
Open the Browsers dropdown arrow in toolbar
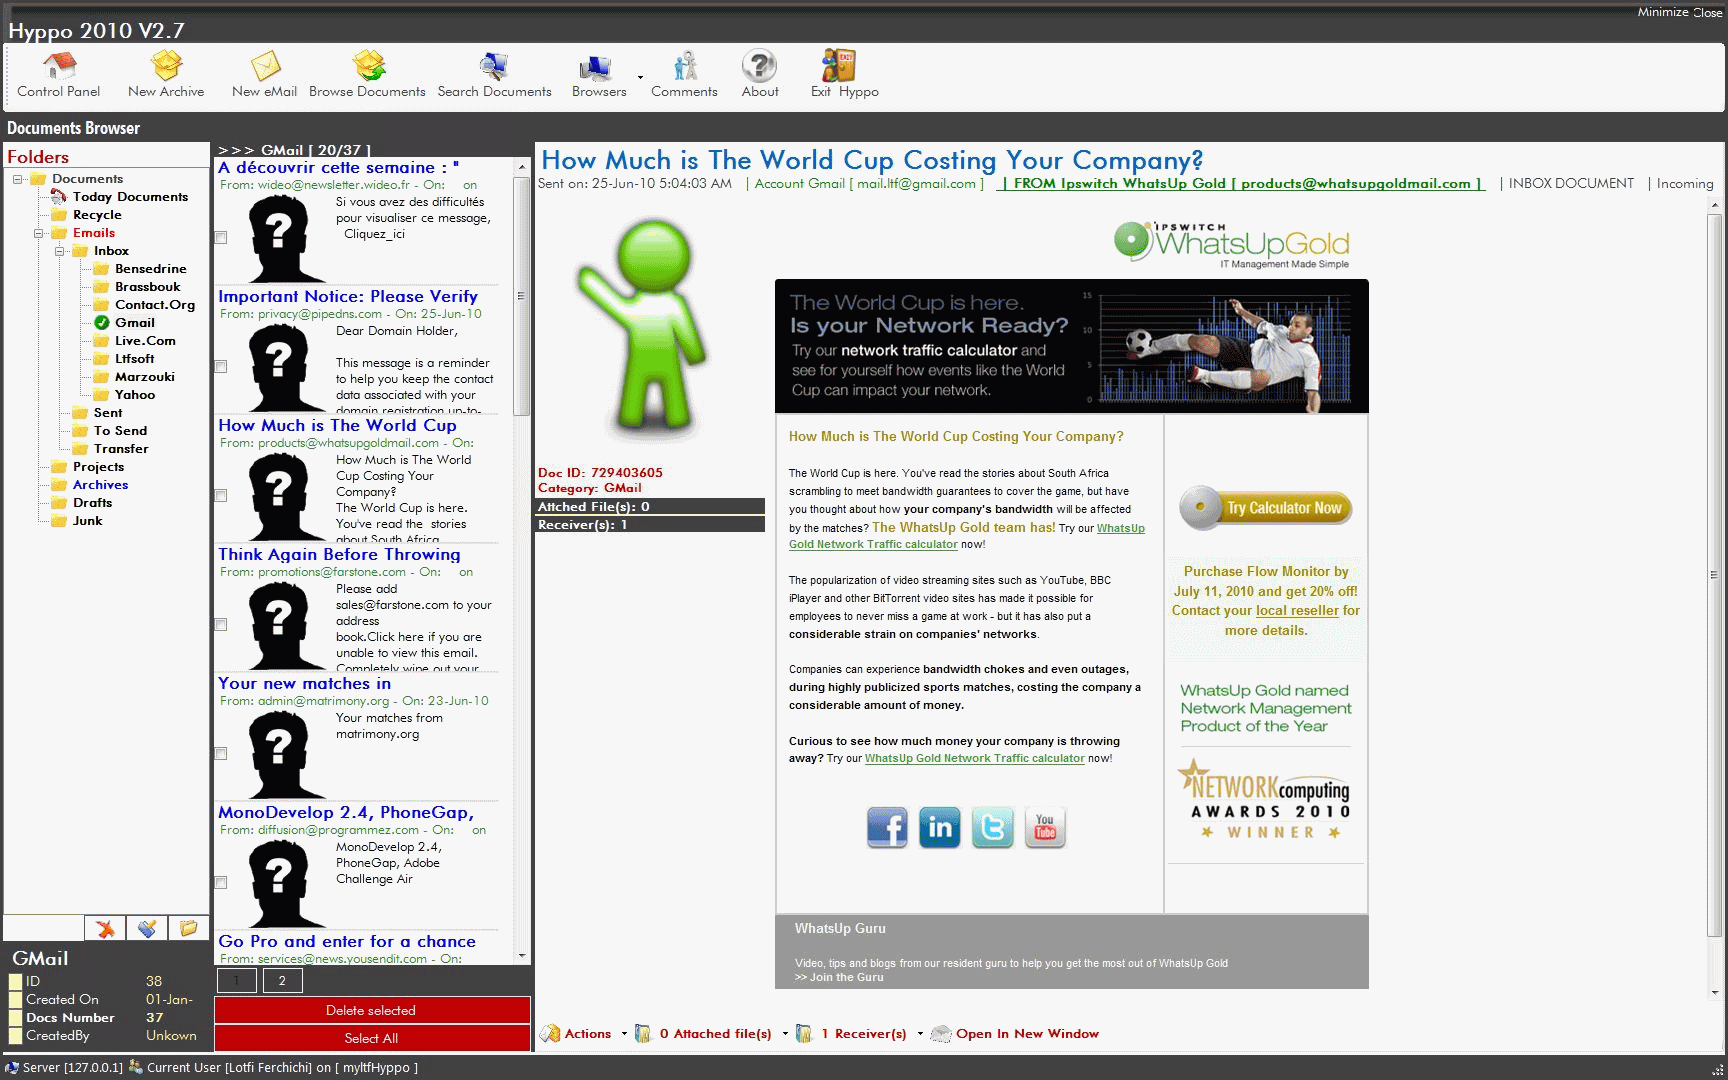tap(640, 77)
